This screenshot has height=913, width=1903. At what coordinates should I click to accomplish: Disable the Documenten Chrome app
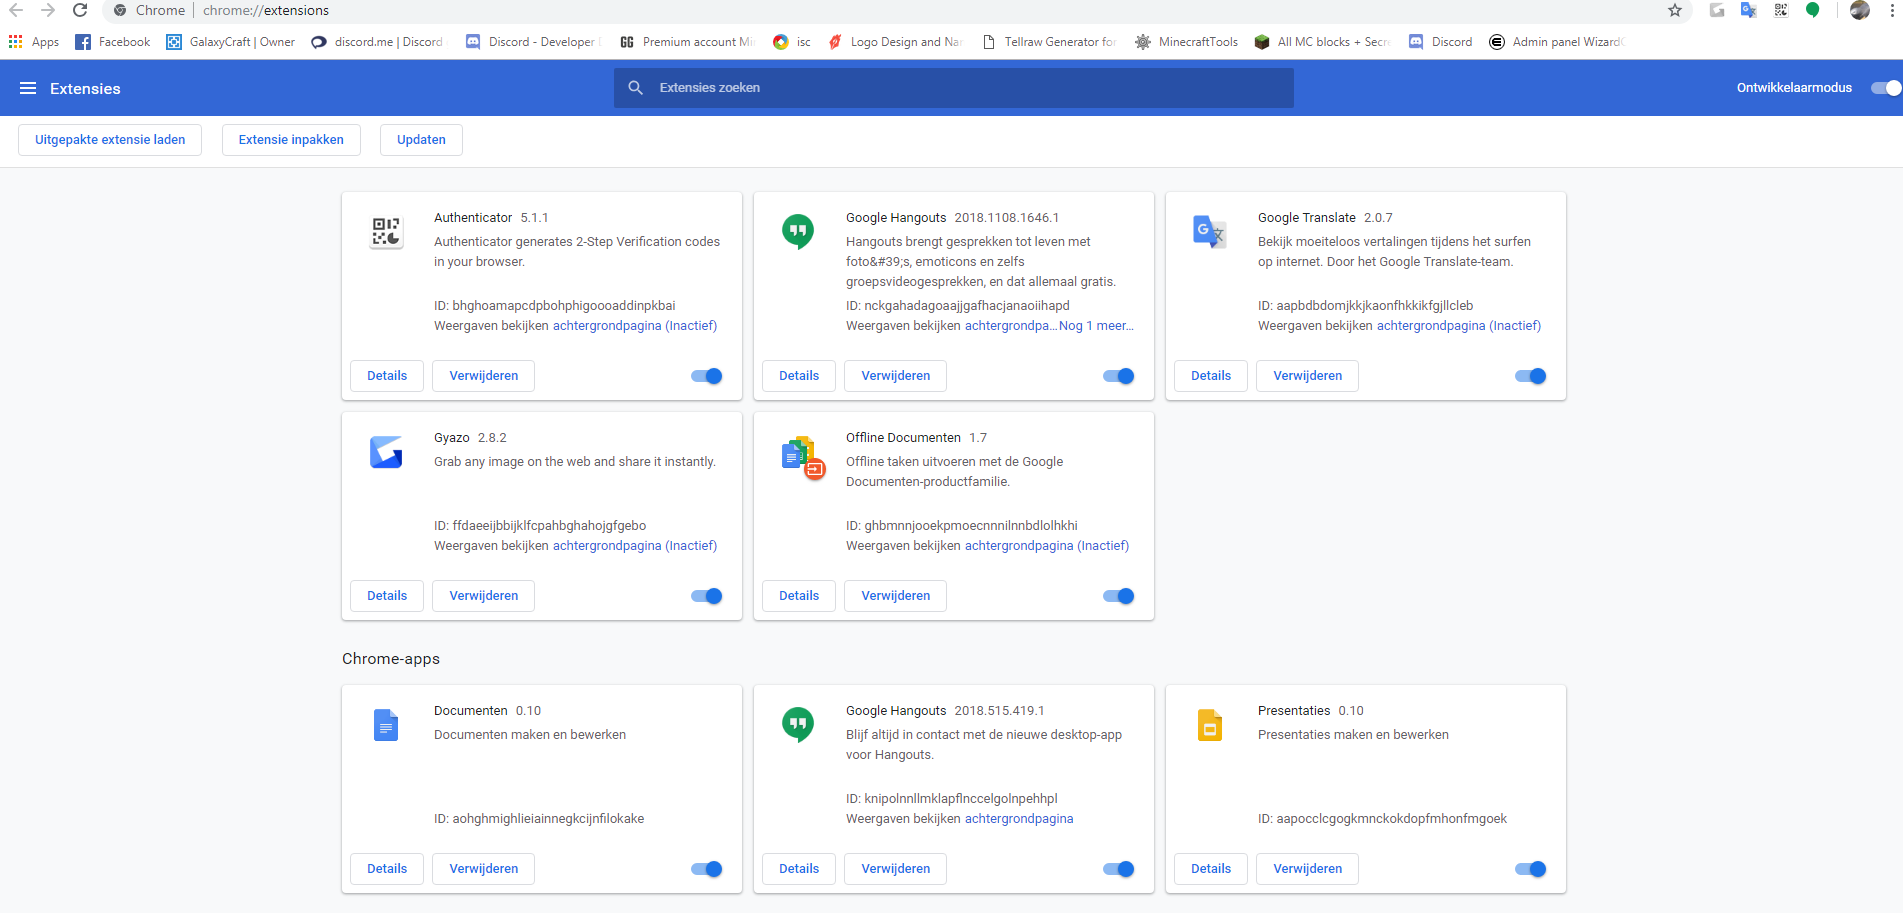707,869
